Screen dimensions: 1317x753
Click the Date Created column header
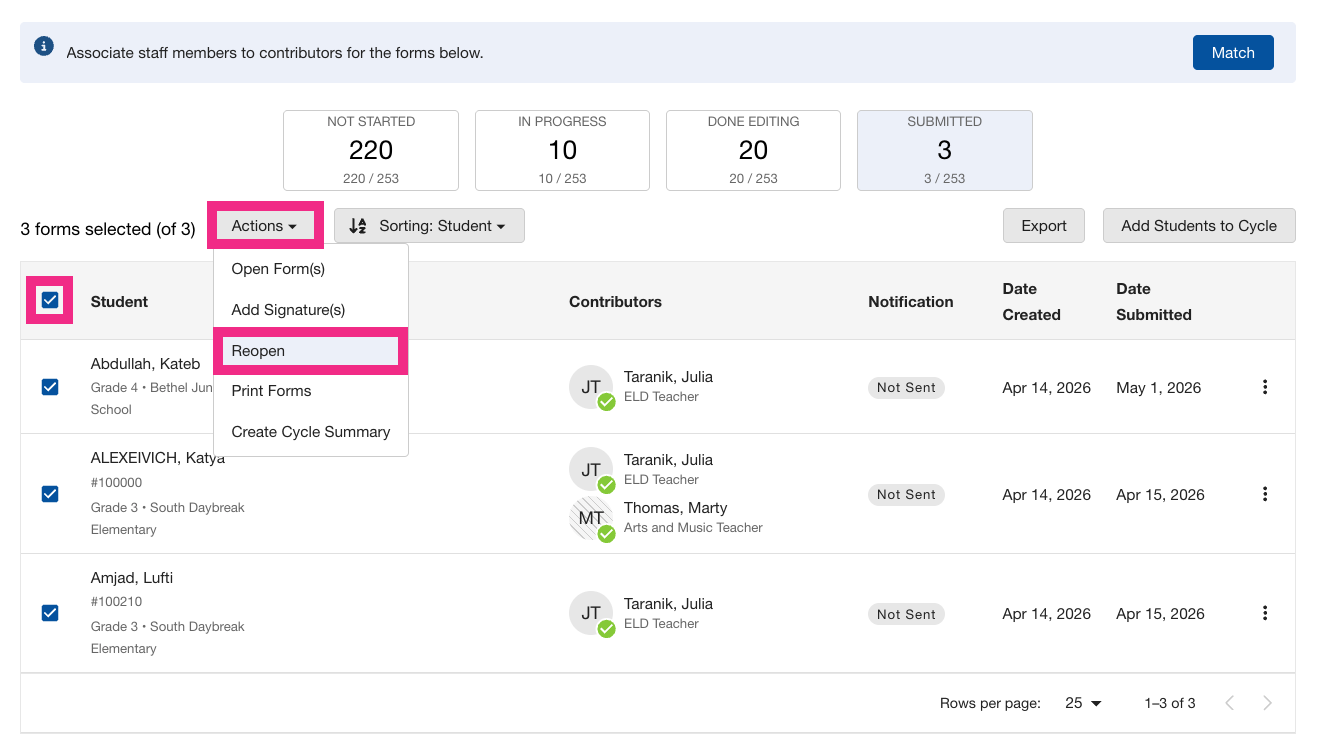point(1031,302)
